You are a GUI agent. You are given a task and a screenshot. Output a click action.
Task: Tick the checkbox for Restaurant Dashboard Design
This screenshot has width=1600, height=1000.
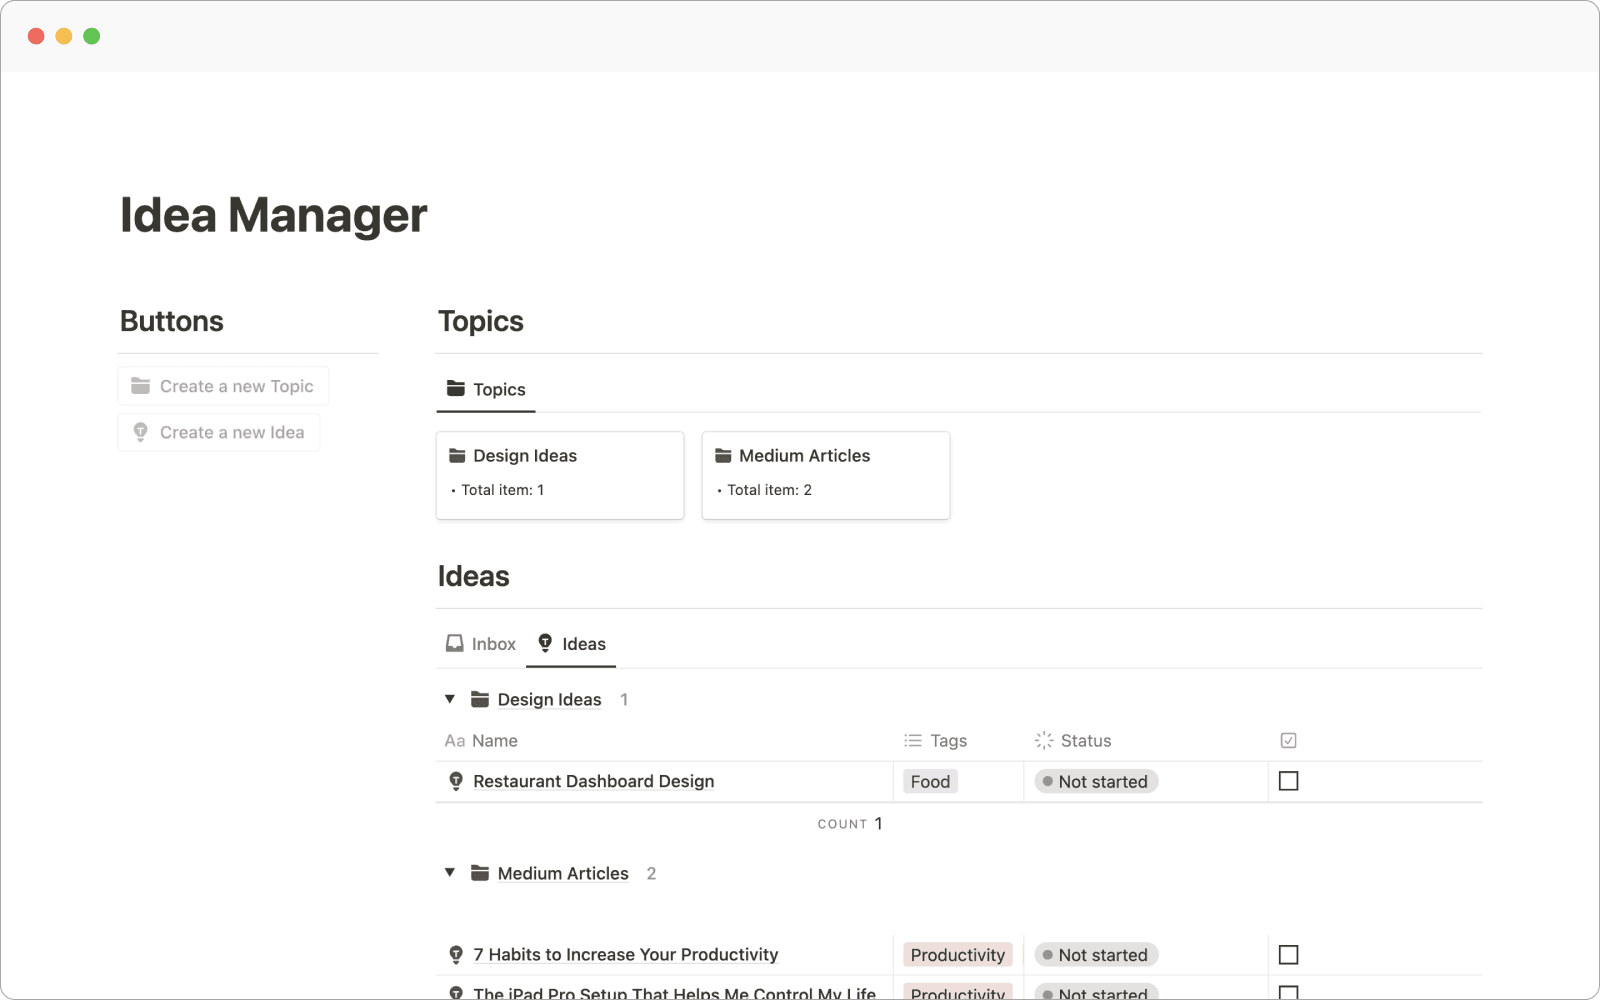point(1289,781)
